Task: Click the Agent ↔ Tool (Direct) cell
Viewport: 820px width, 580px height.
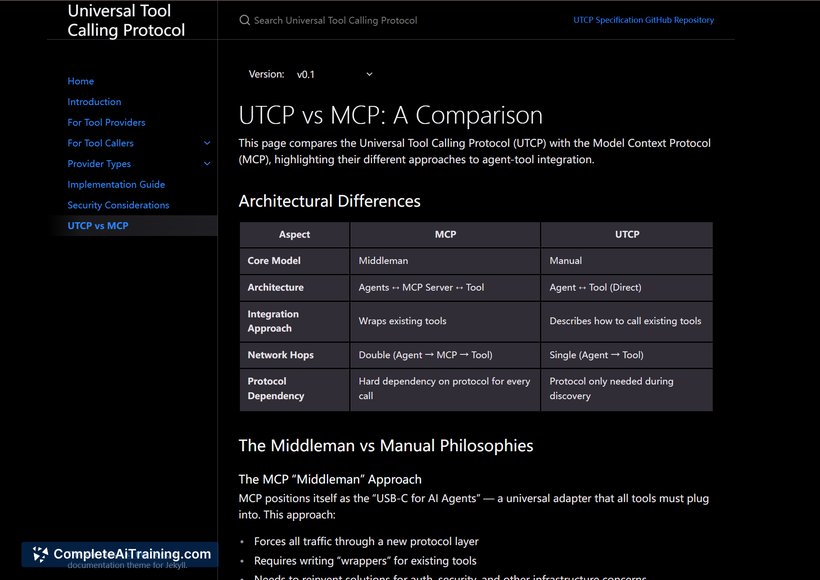Action: [x=627, y=287]
